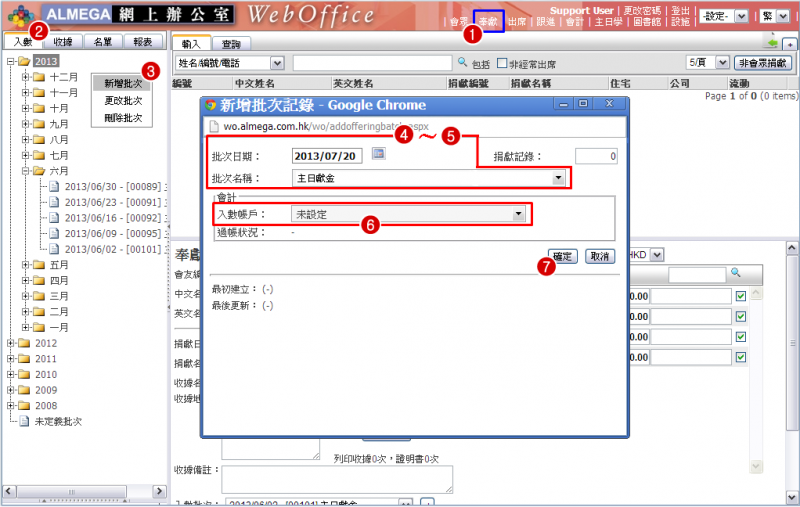800x507 pixels.
Task: Click the 收據備註 text area
Action: point(337,479)
